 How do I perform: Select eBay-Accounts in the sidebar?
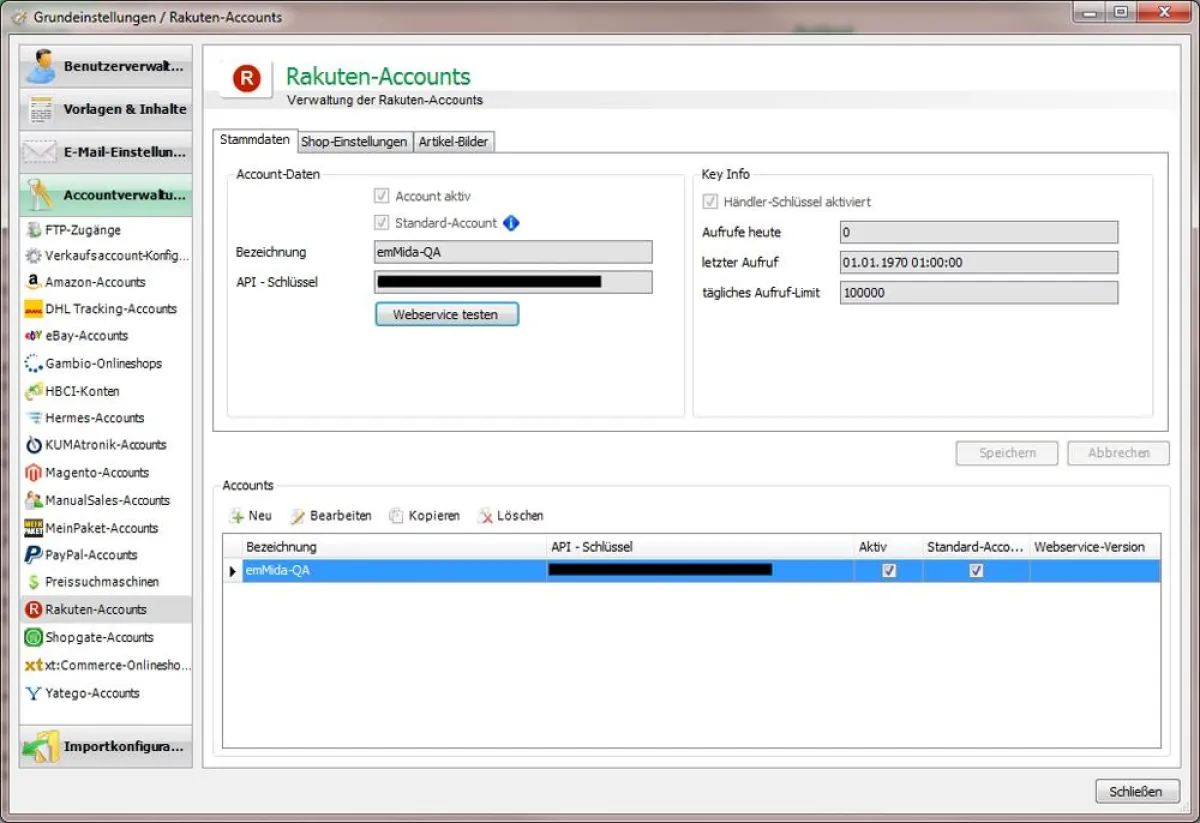tap(86, 336)
